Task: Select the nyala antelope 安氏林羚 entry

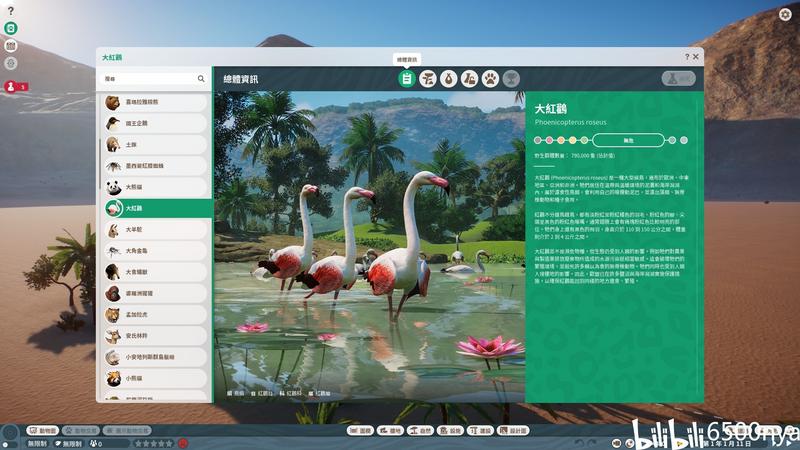Action: point(155,336)
